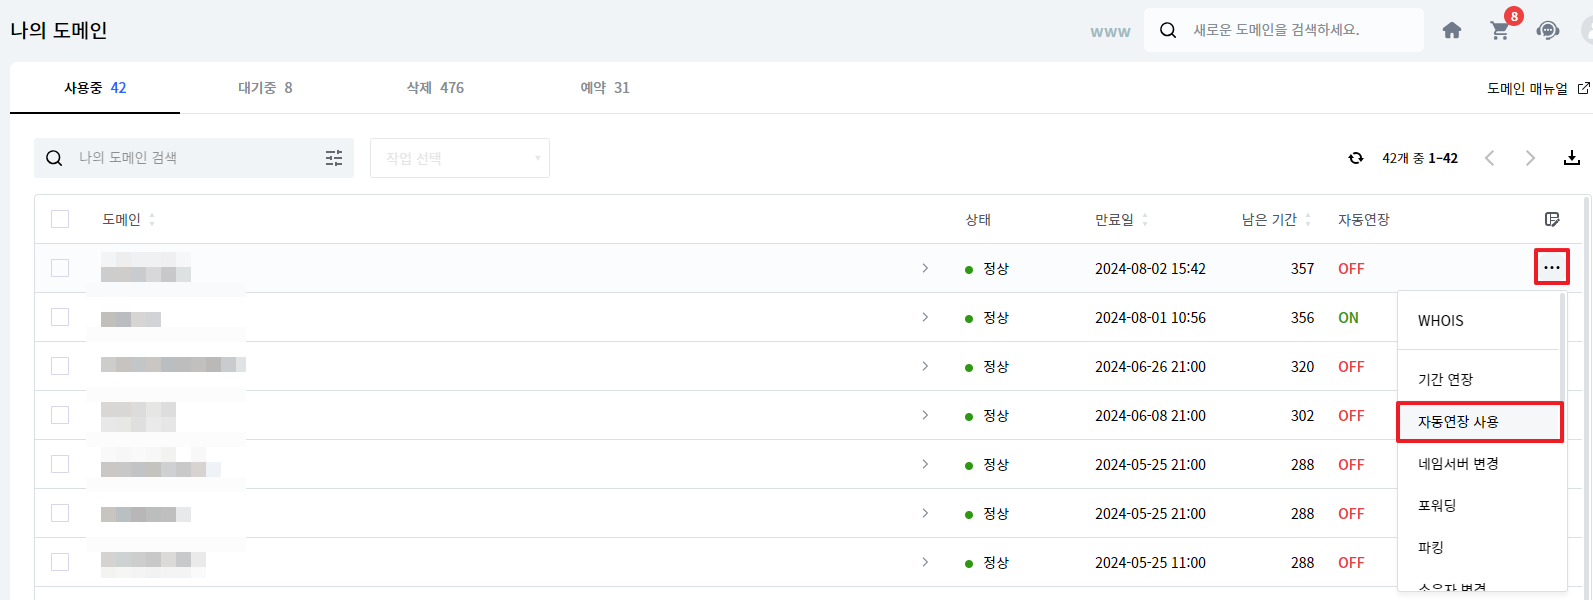Click the home icon in header
The image size is (1593, 600).
point(1452,31)
